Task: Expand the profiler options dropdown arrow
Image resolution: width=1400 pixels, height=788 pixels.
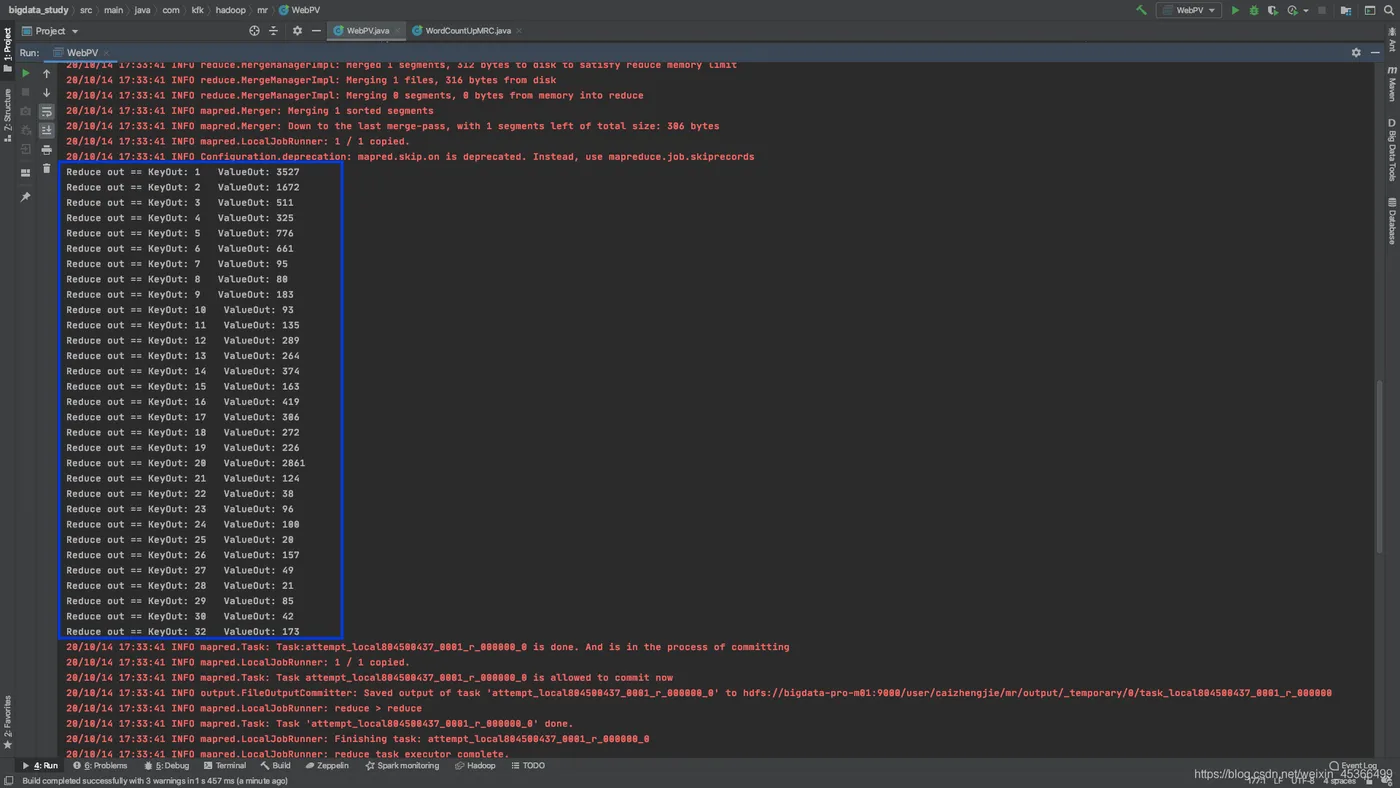Action: (1306, 11)
